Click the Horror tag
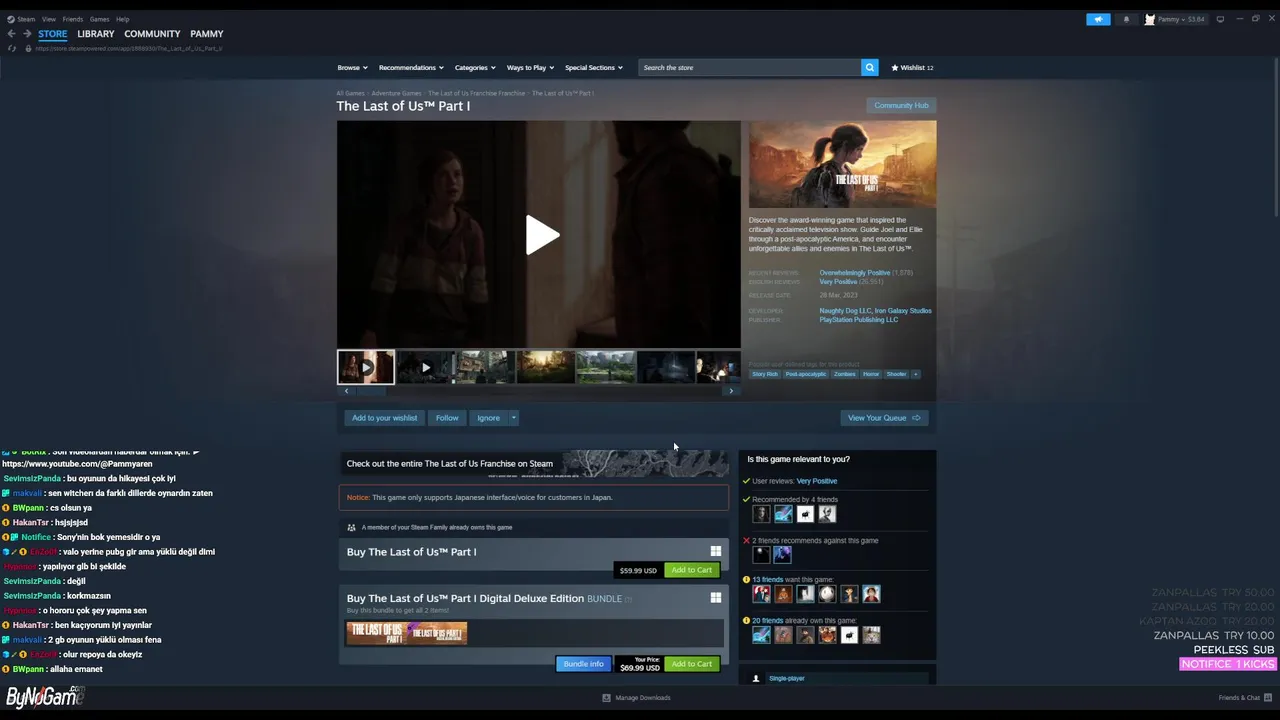1280x720 pixels. [871, 374]
